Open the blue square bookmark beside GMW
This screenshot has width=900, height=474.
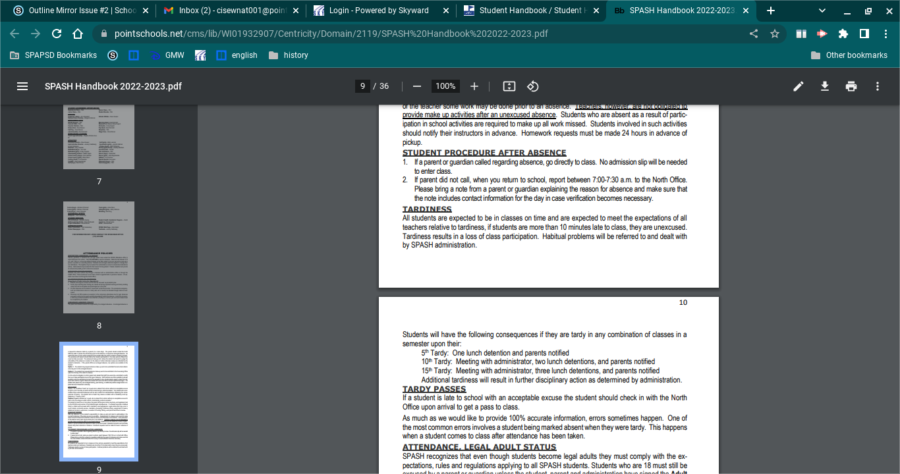coord(134,55)
